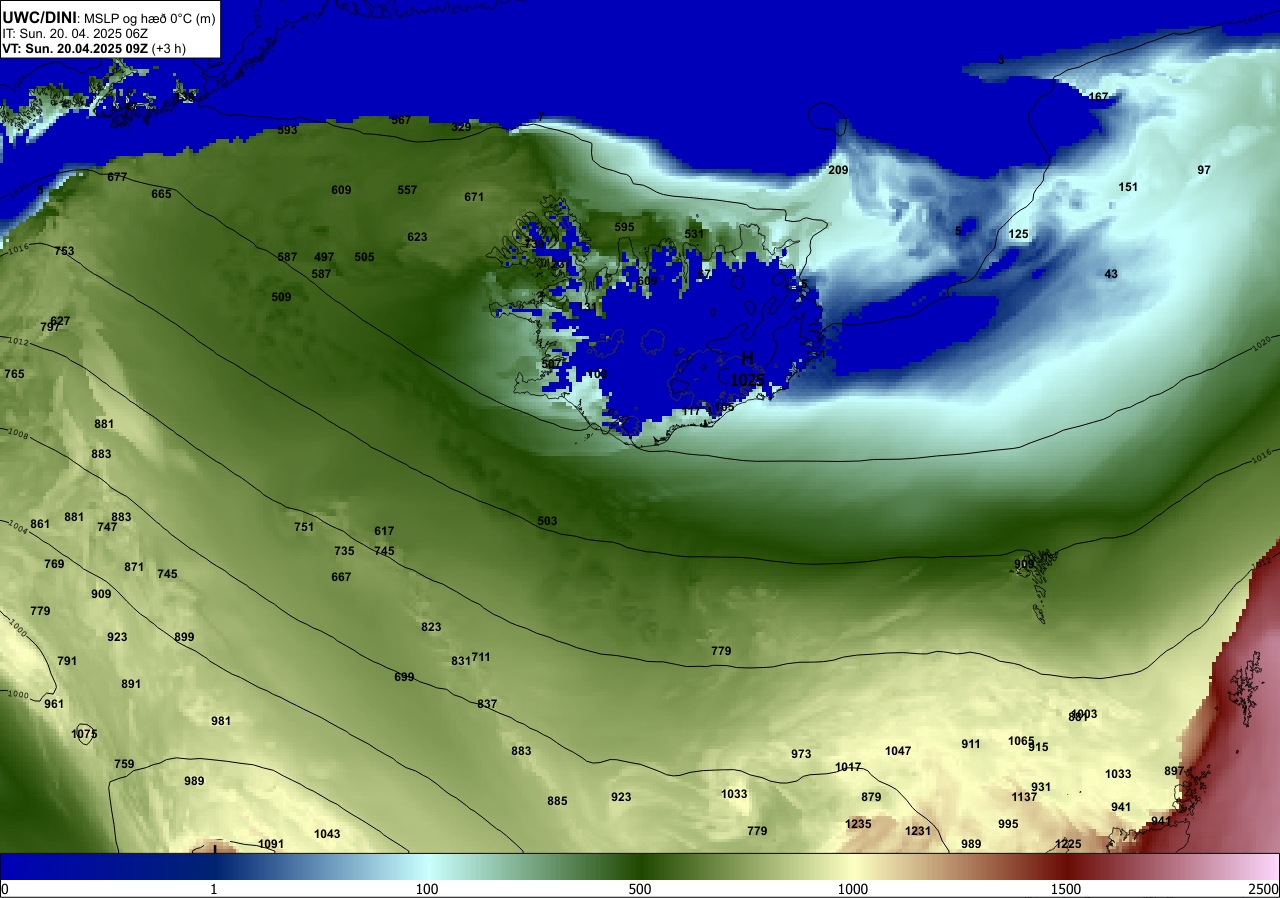Click the 1012 isobar label

(20, 343)
